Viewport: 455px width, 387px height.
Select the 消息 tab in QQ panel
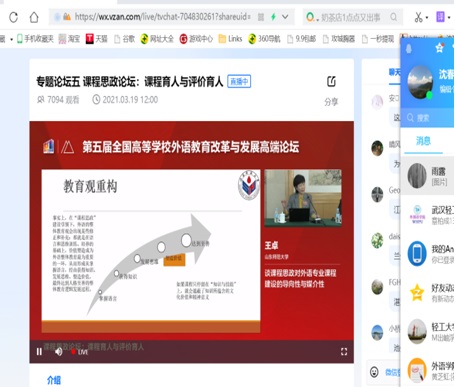423,141
